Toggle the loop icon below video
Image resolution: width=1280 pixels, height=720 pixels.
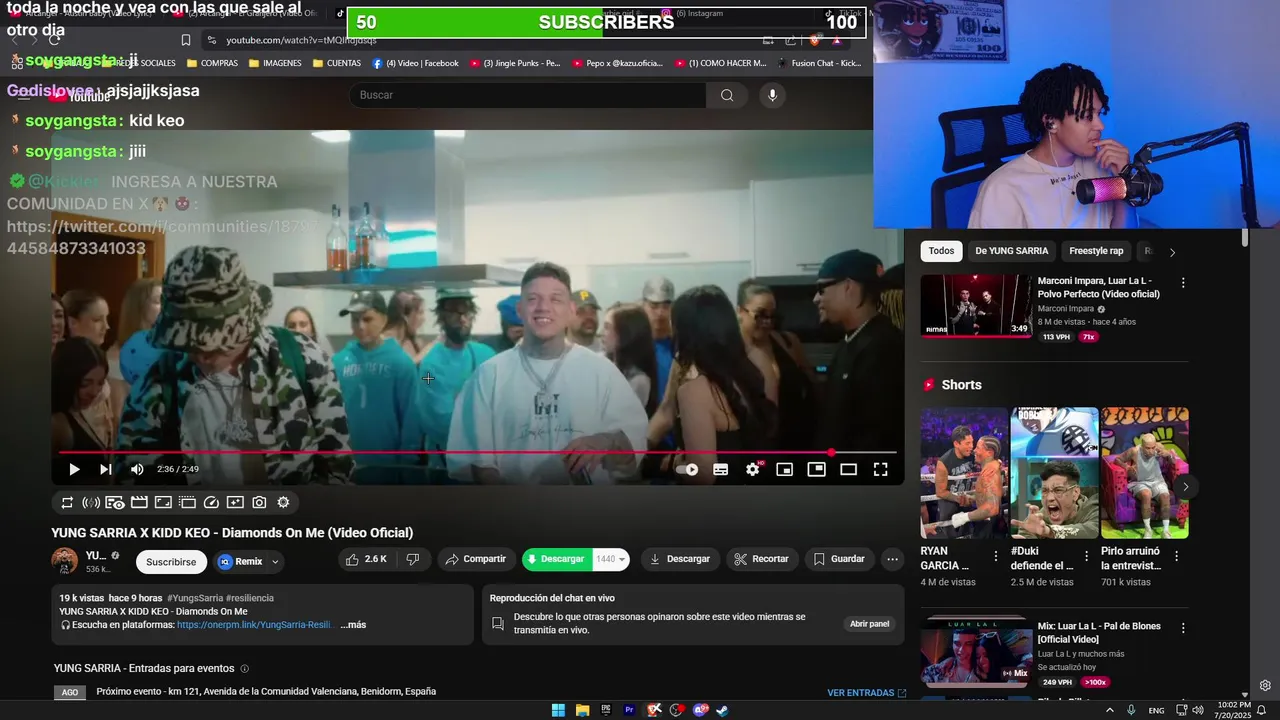[67, 502]
